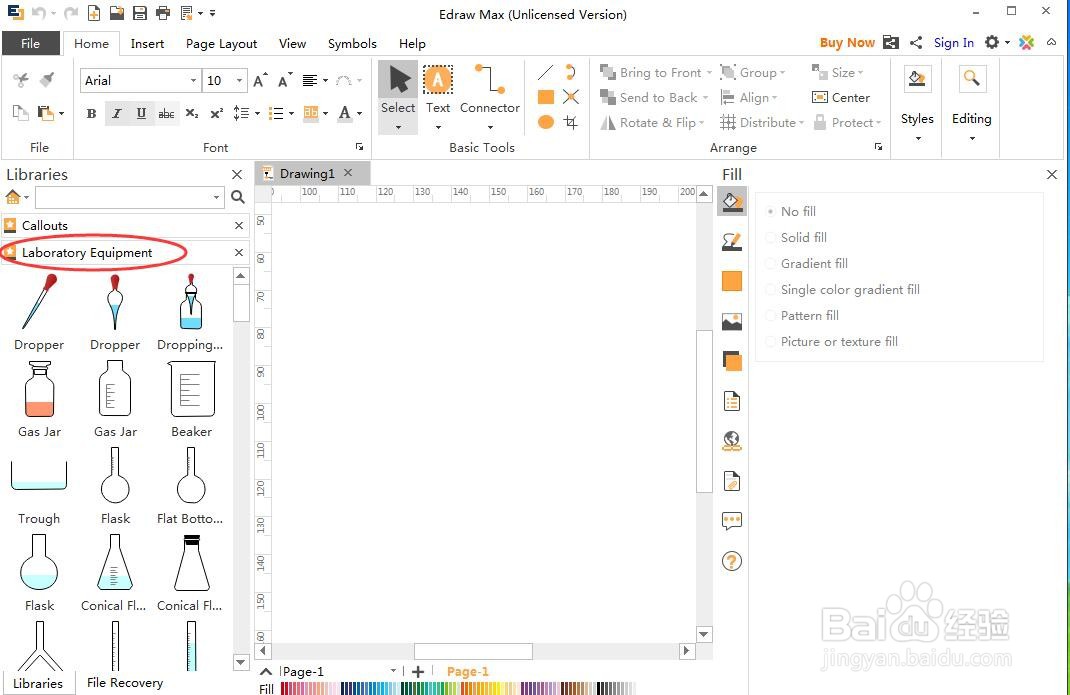This screenshot has width=1070, height=695.
Task: Expand the font color dropdown arrow
Action: coord(360,113)
